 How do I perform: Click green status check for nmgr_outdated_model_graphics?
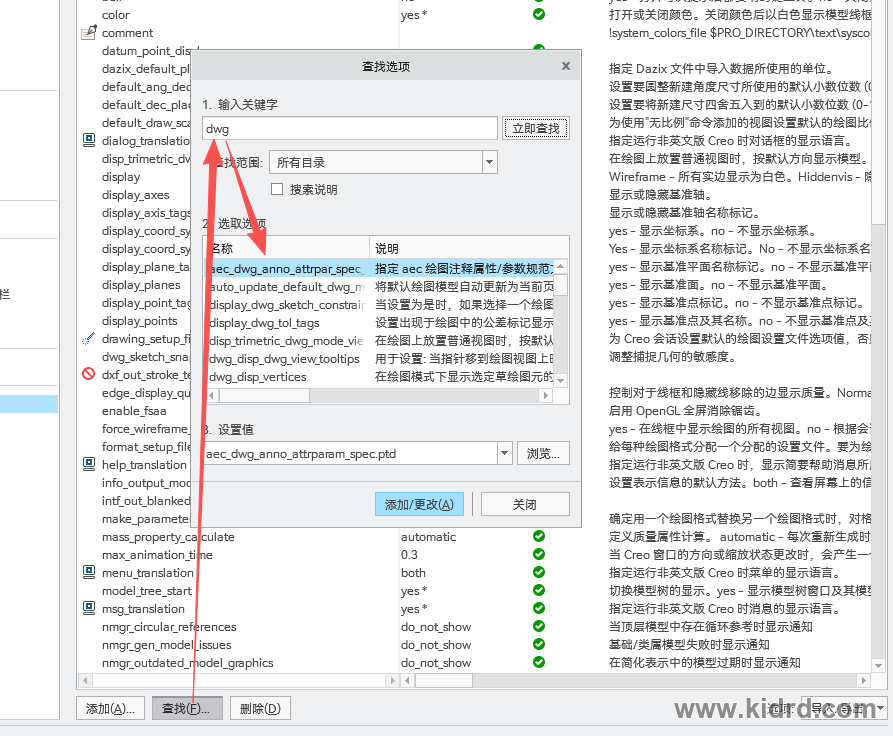(x=539, y=663)
